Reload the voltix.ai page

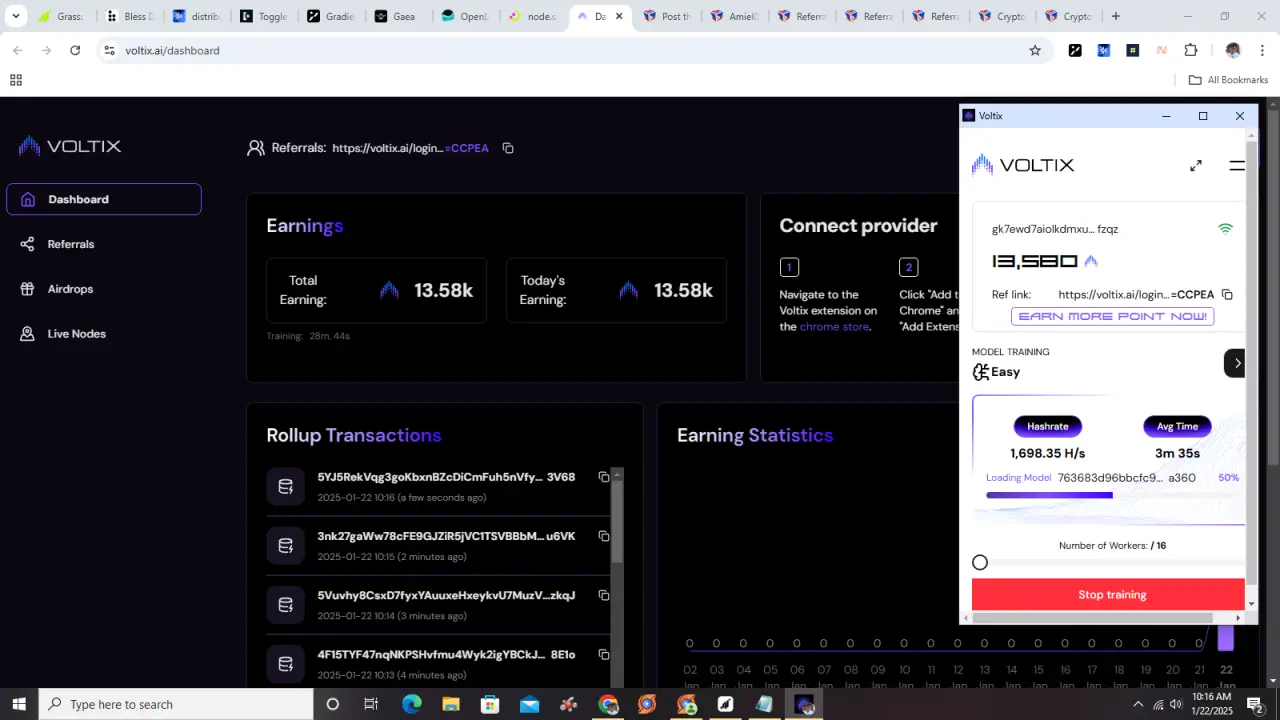pos(75,51)
